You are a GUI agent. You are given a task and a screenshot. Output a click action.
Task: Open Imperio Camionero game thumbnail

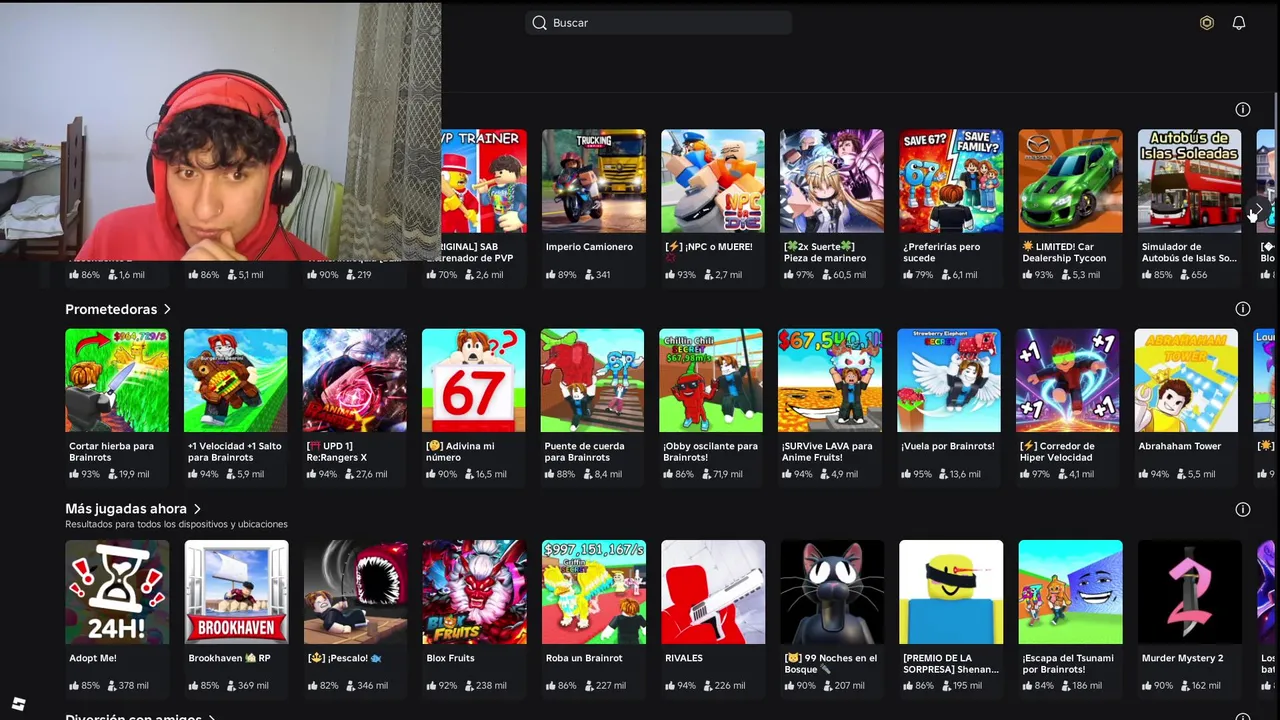(x=594, y=181)
